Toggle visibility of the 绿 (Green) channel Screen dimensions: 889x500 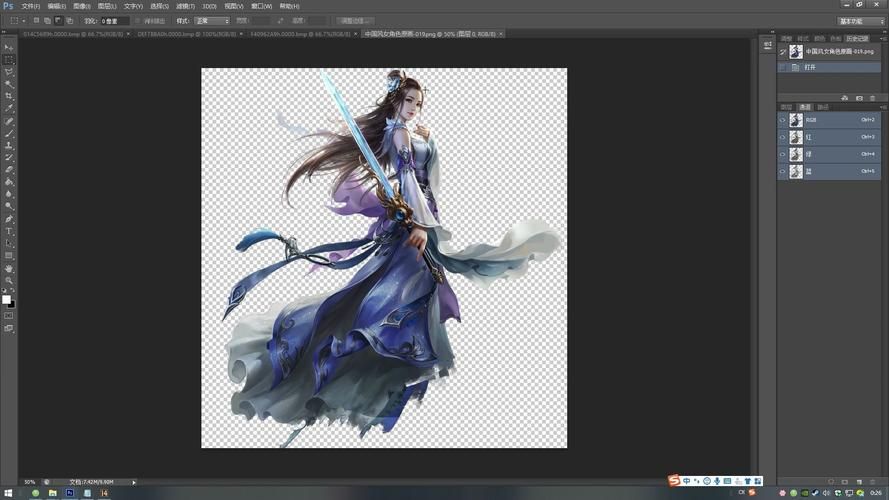click(x=782, y=154)
